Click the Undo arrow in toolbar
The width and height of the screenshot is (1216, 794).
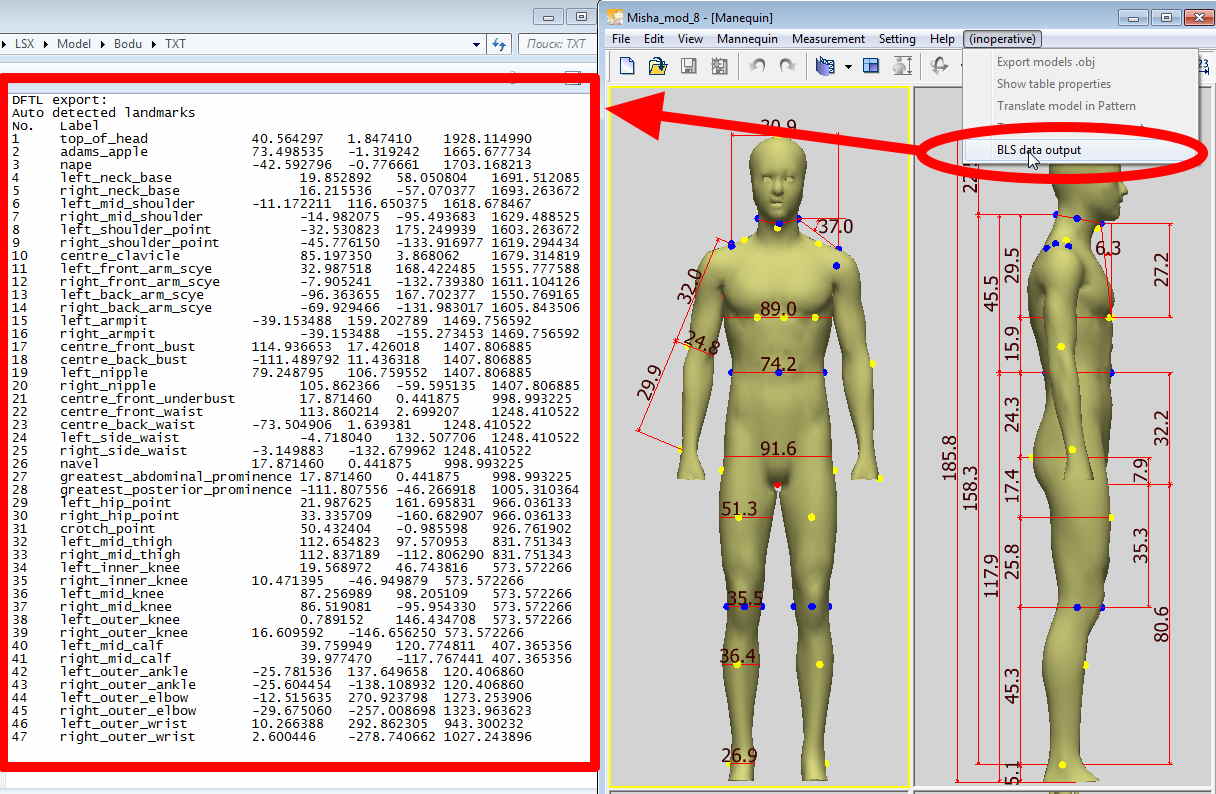coord(758,66)
